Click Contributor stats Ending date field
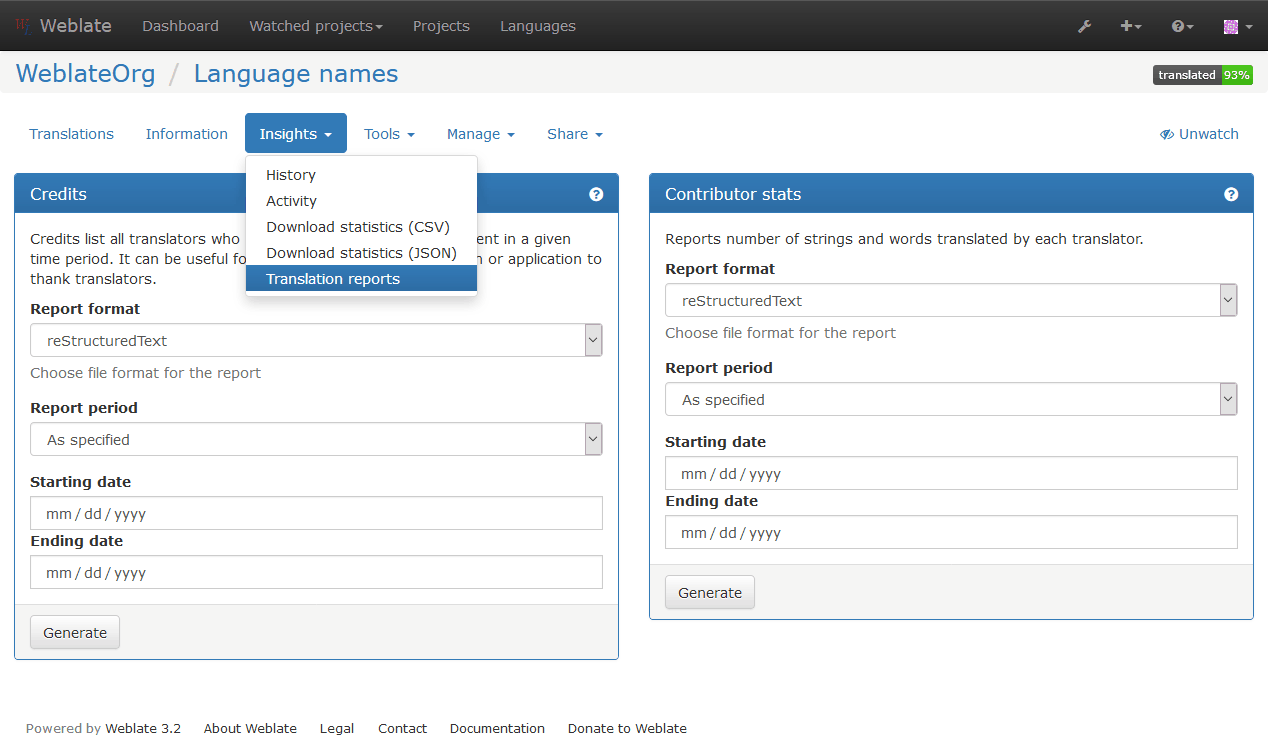The height and width of the screenshot is (748, 1268). [951, 532]
